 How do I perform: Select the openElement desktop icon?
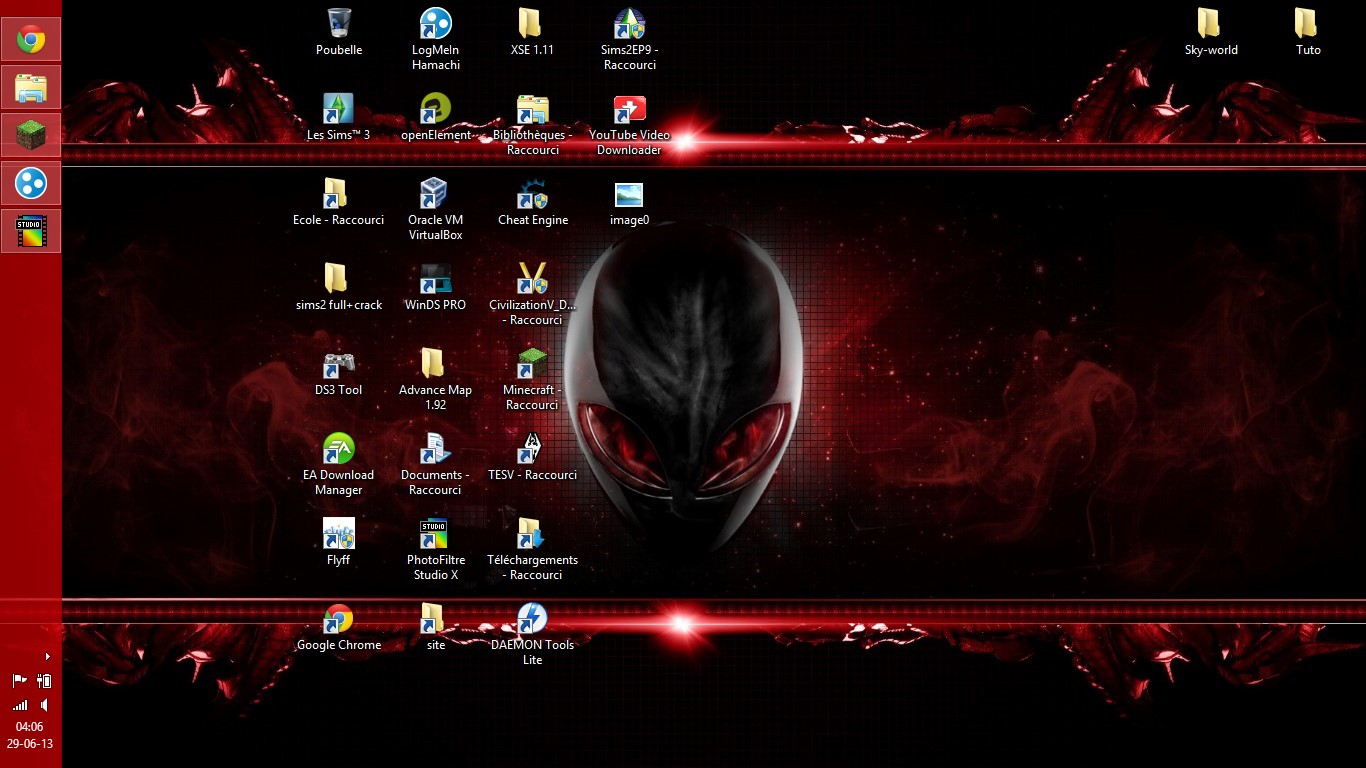click(x=436, y=117)
